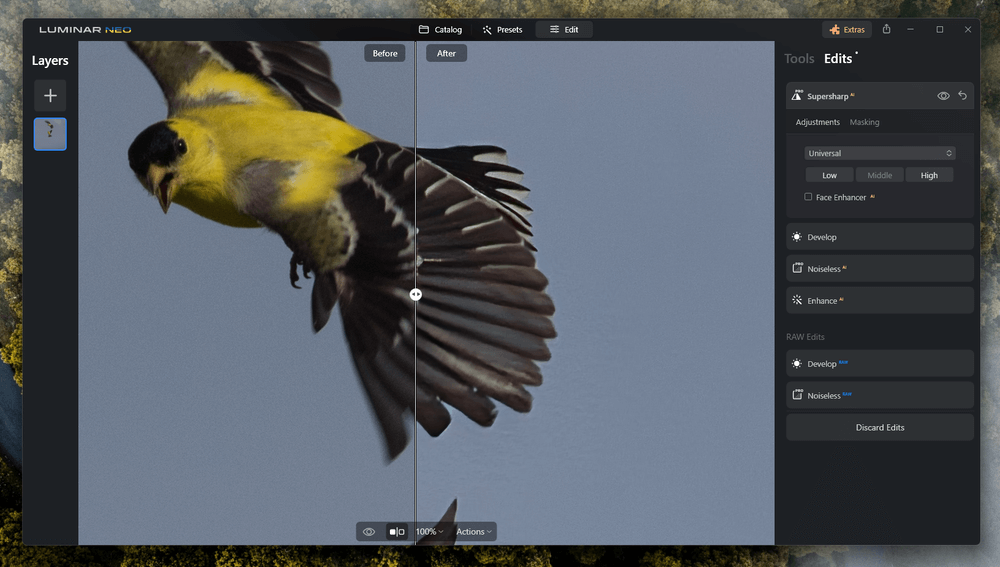Select High sharpening strength
The width and height of the screenshot is (1000, 567).
pos(929,175)
